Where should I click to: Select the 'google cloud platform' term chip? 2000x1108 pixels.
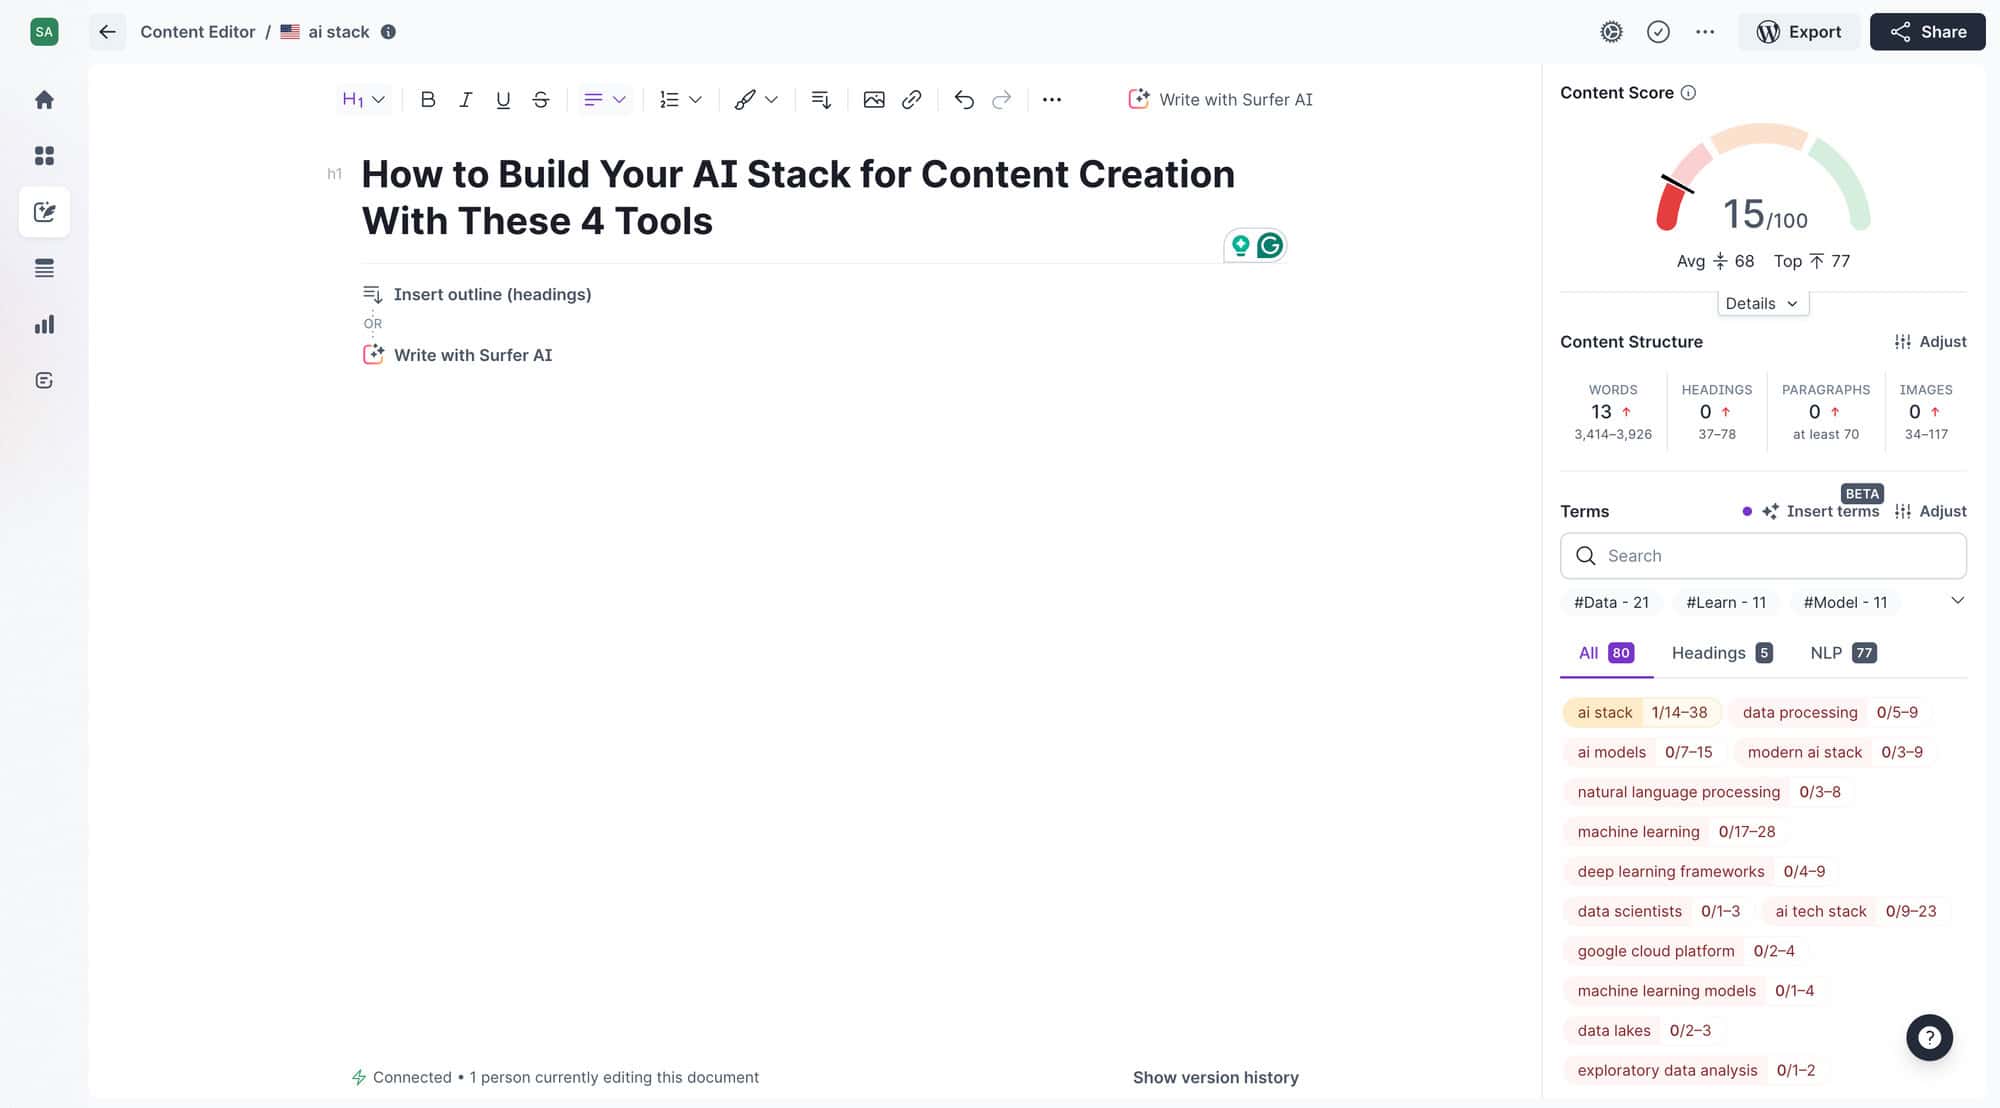coord(1685,951)
